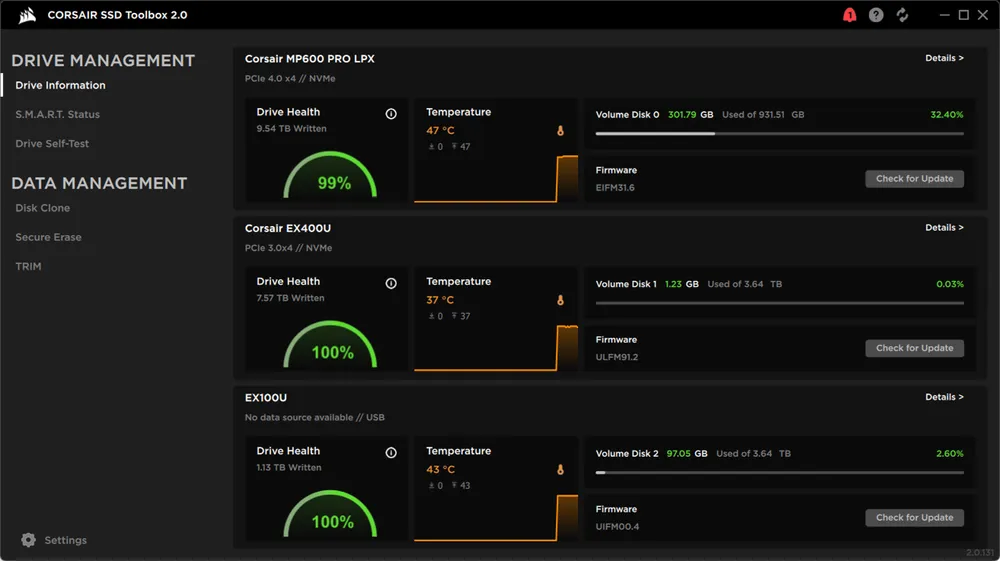Viewport: 1000px width, 561px height.
Task: Click the DRIVE MANAGEMENT heading
Action: [x=103, y=61]
